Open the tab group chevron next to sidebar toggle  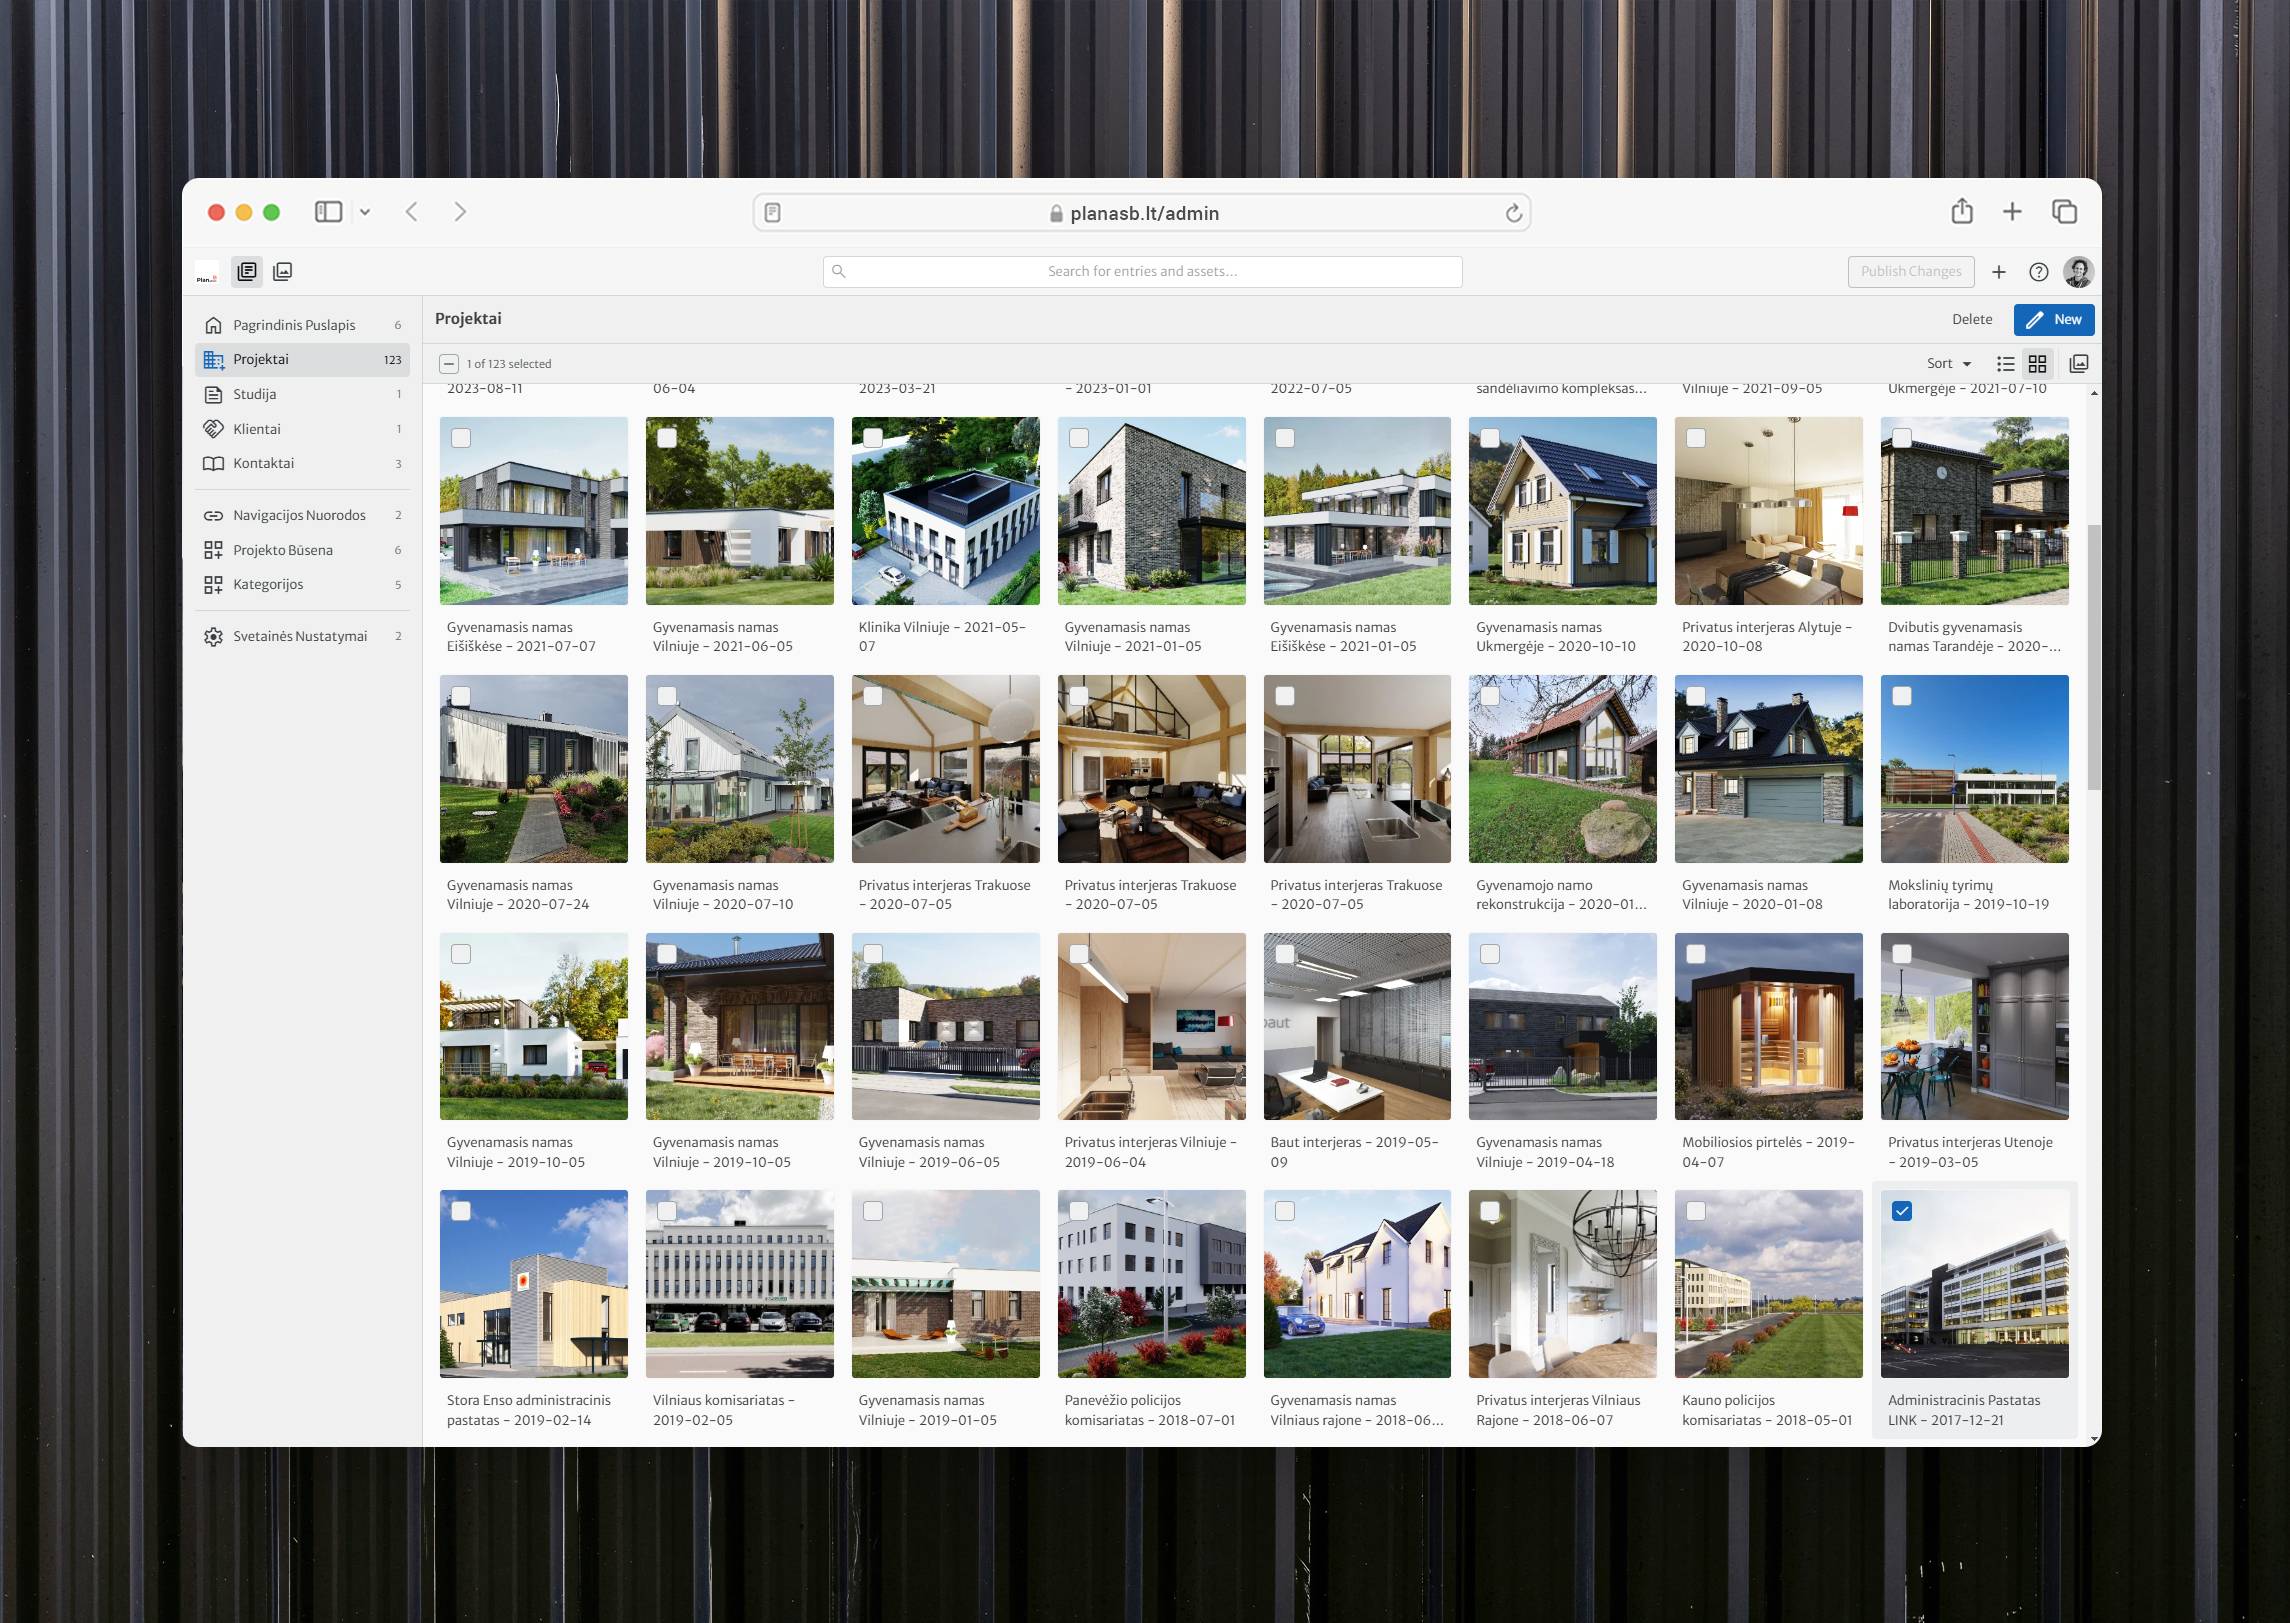[x=365, y=212]
